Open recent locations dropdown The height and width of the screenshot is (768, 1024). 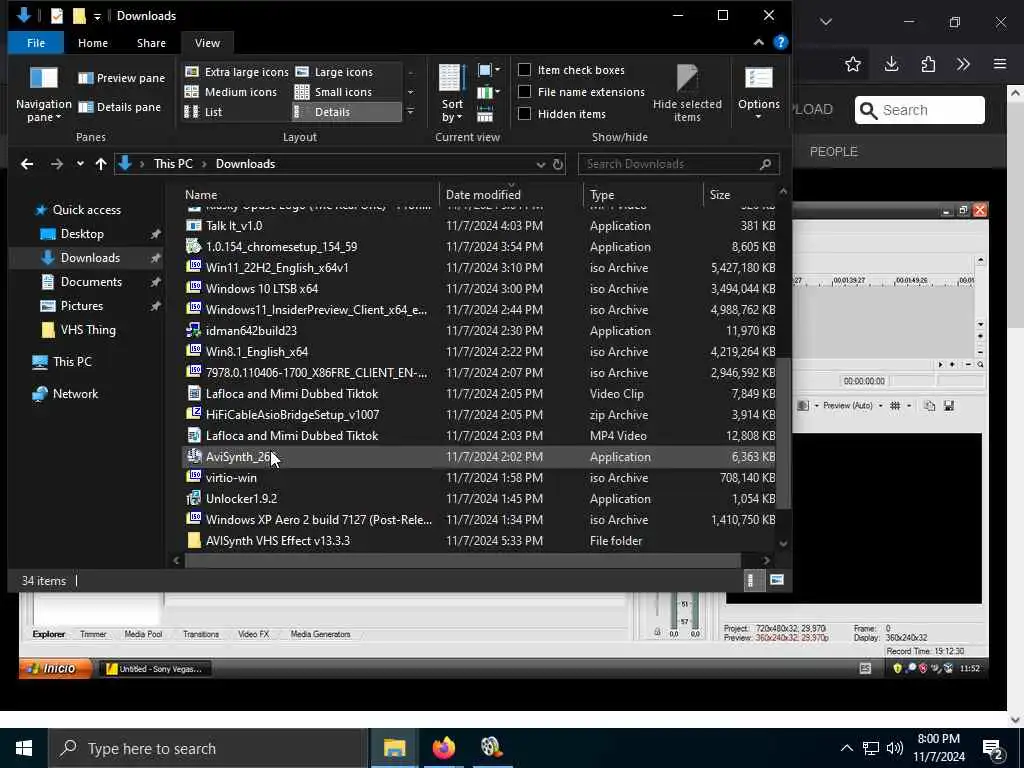click(80, 164)
